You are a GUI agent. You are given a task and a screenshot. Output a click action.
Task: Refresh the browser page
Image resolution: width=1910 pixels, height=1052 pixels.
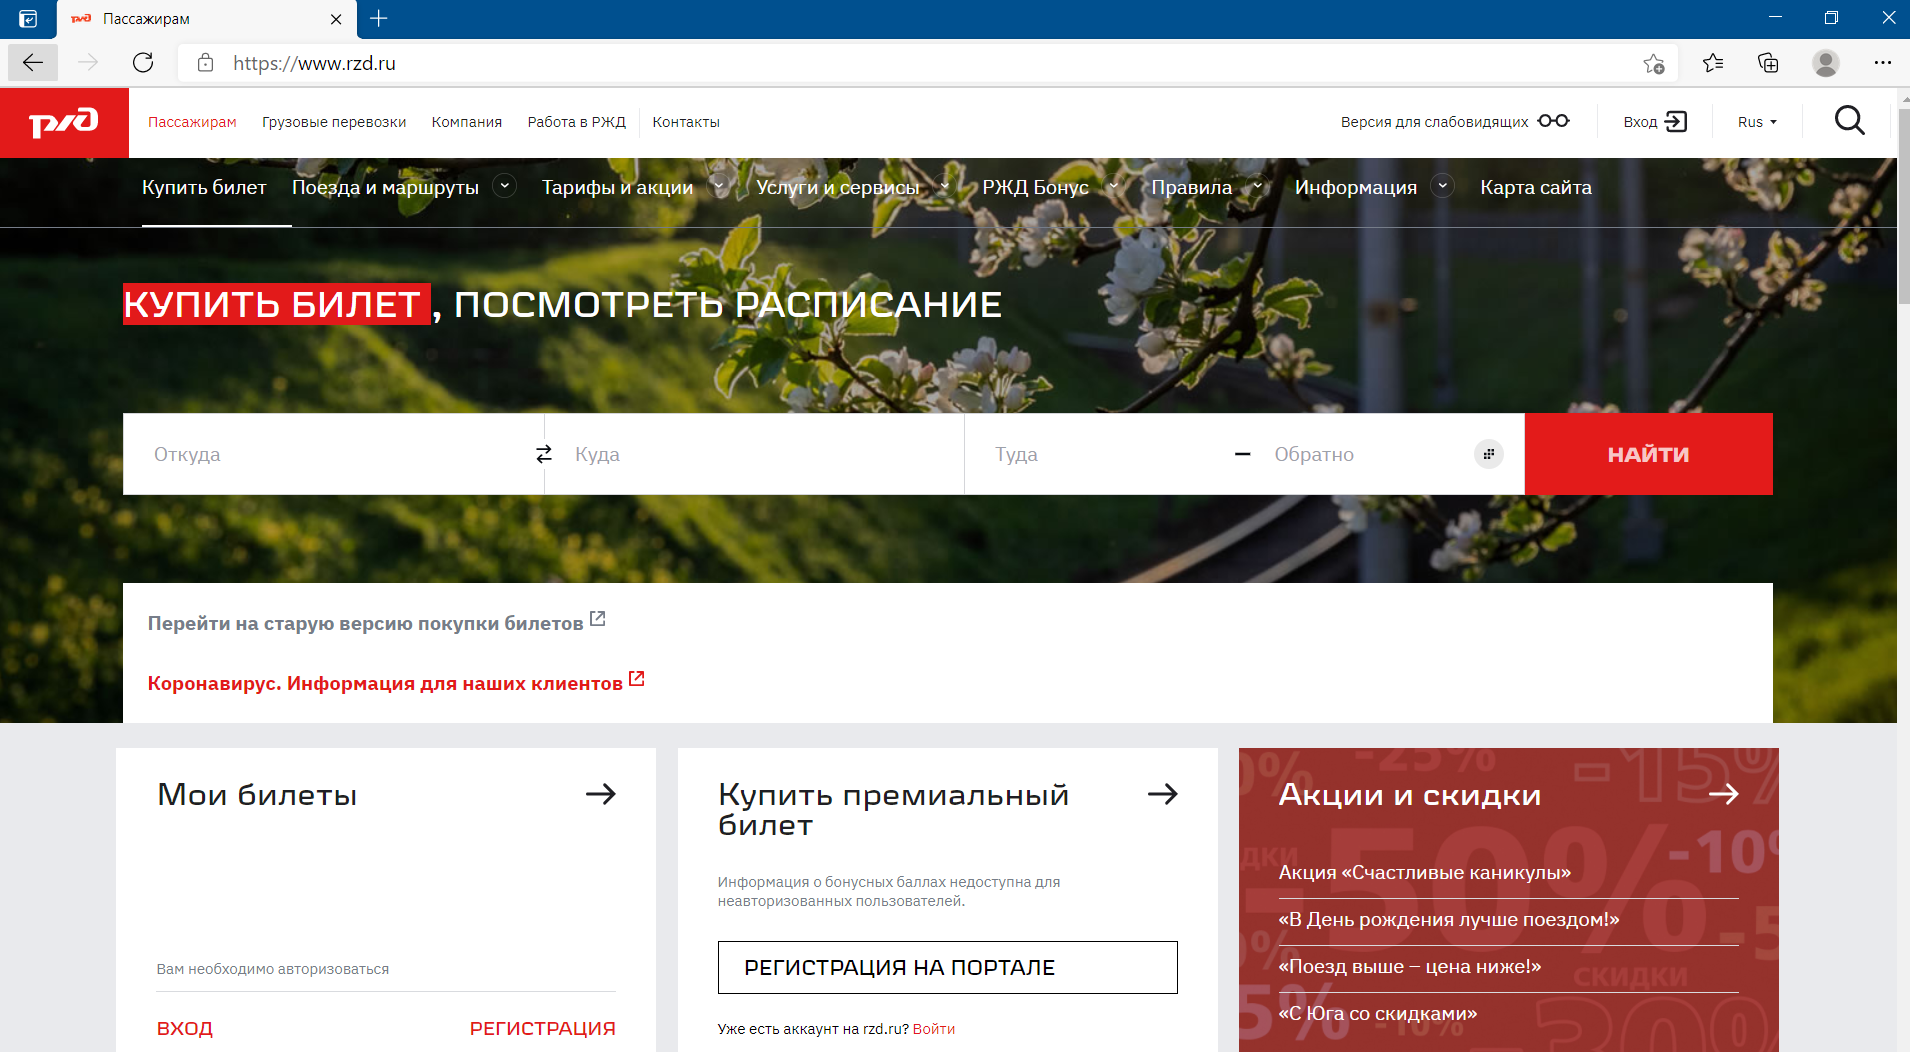(x=143, y=63)
